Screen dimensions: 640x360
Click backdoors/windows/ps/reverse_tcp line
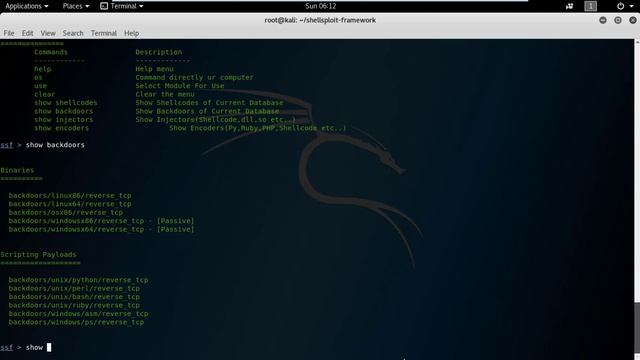coord(76,322)
